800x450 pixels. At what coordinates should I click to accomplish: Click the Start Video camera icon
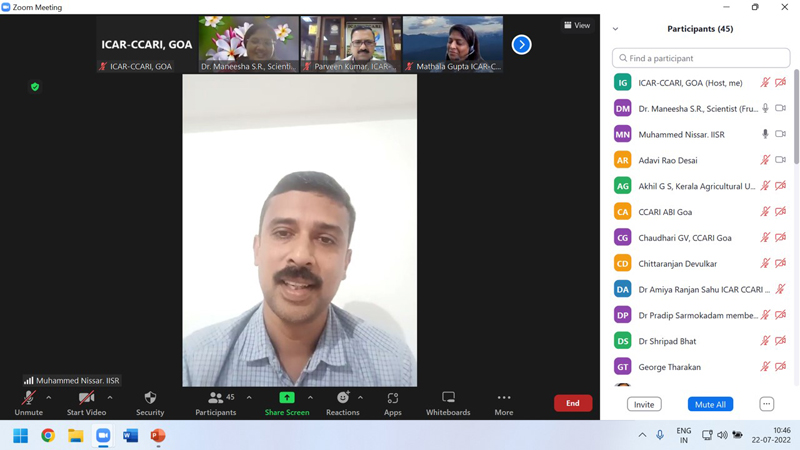tap(86, 397)
